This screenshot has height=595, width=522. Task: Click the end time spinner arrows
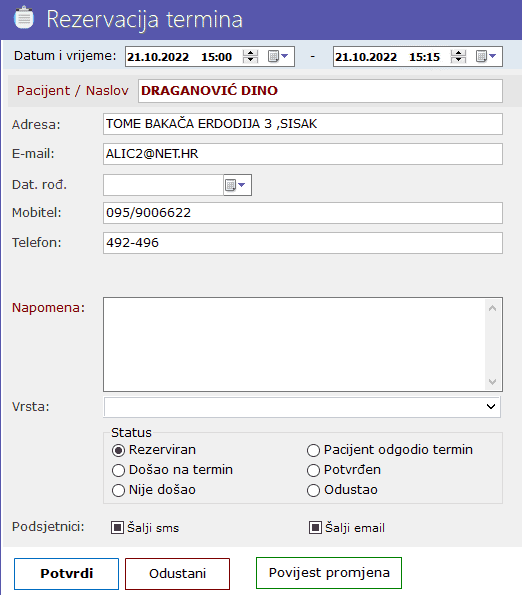pyautogui.click(x=458, y=57)
